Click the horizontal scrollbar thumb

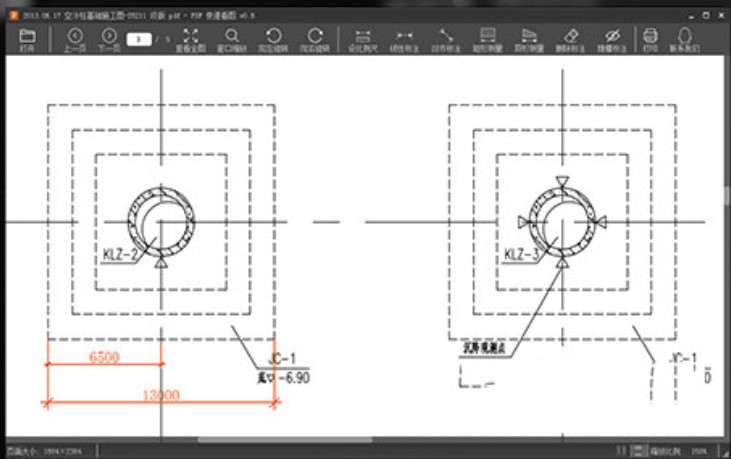click(x=285, y=439)
